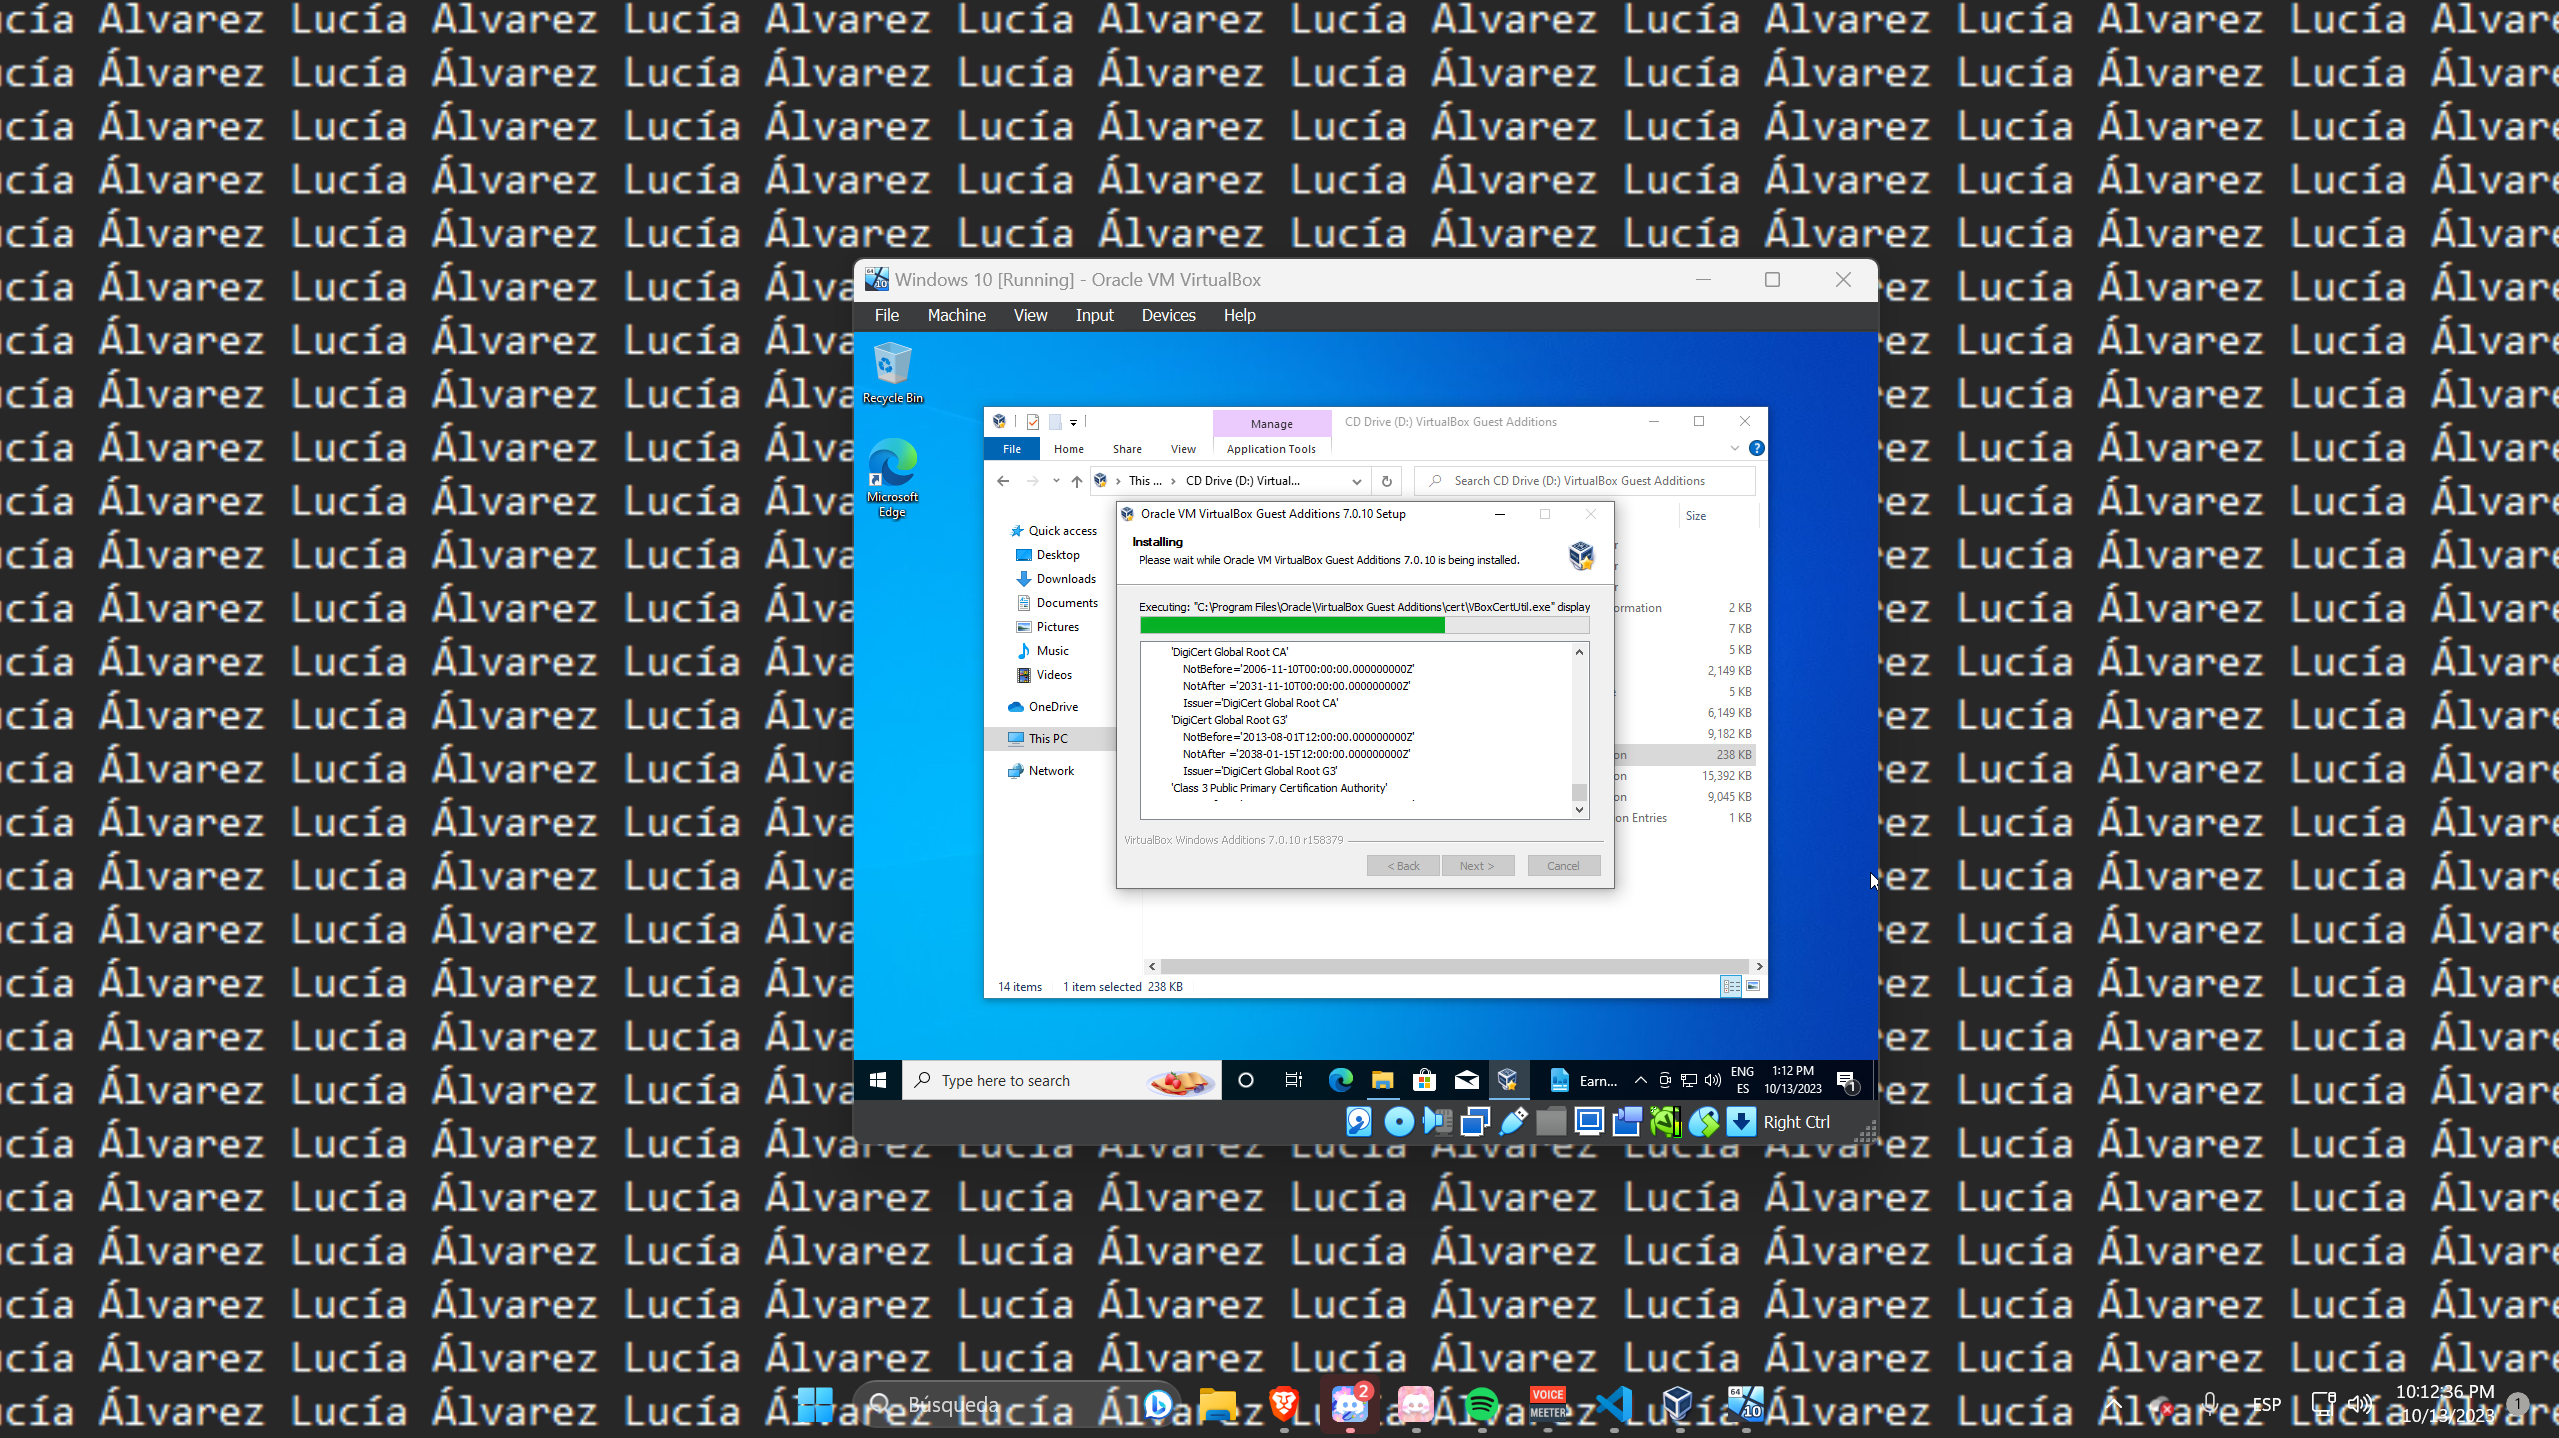Switch to the Application Tools tab
The image size is (2559, 1438).
tap(1270, 448)
